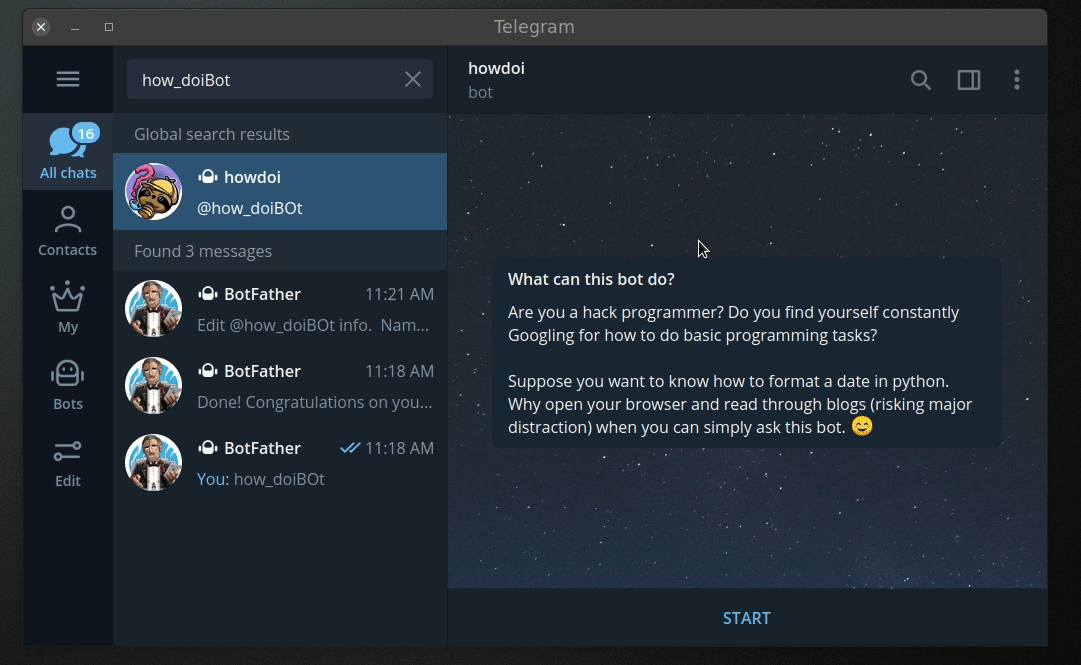
Task: Toggle the right sidebar info panel
Action: point(969,80)
